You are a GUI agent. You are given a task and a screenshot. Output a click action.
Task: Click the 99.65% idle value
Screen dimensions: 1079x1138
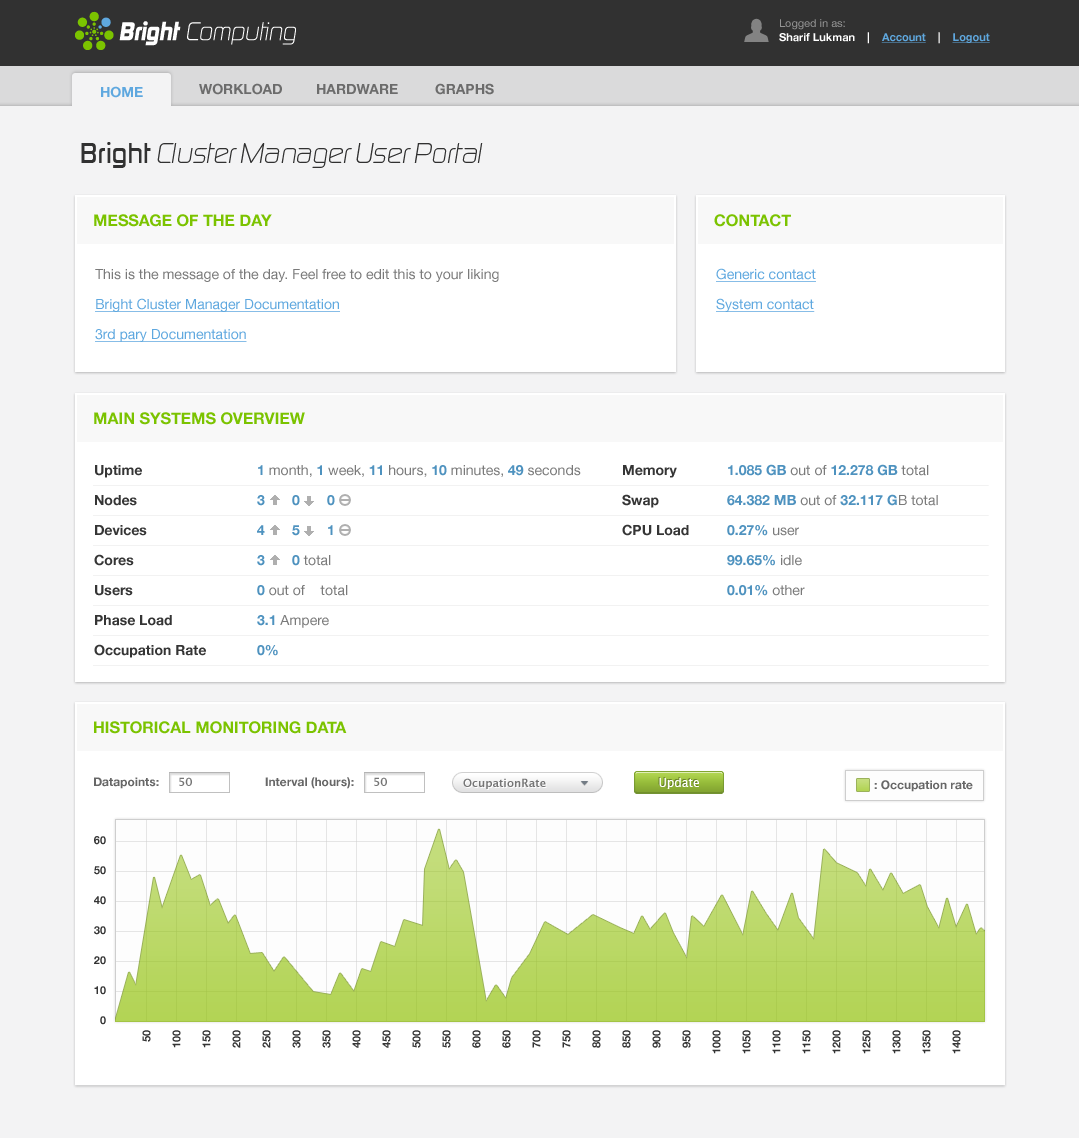point(764,560)
